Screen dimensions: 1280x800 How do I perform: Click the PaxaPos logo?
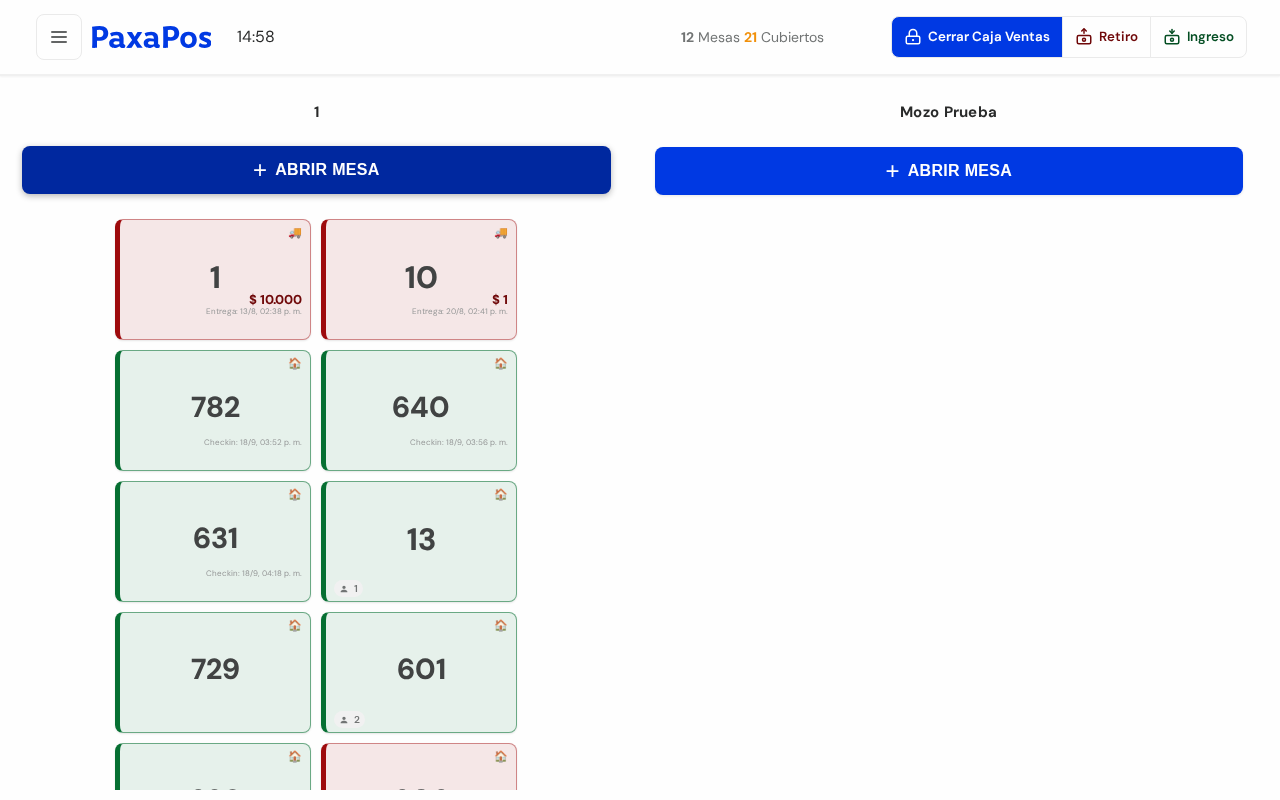(x=151, y=37)
